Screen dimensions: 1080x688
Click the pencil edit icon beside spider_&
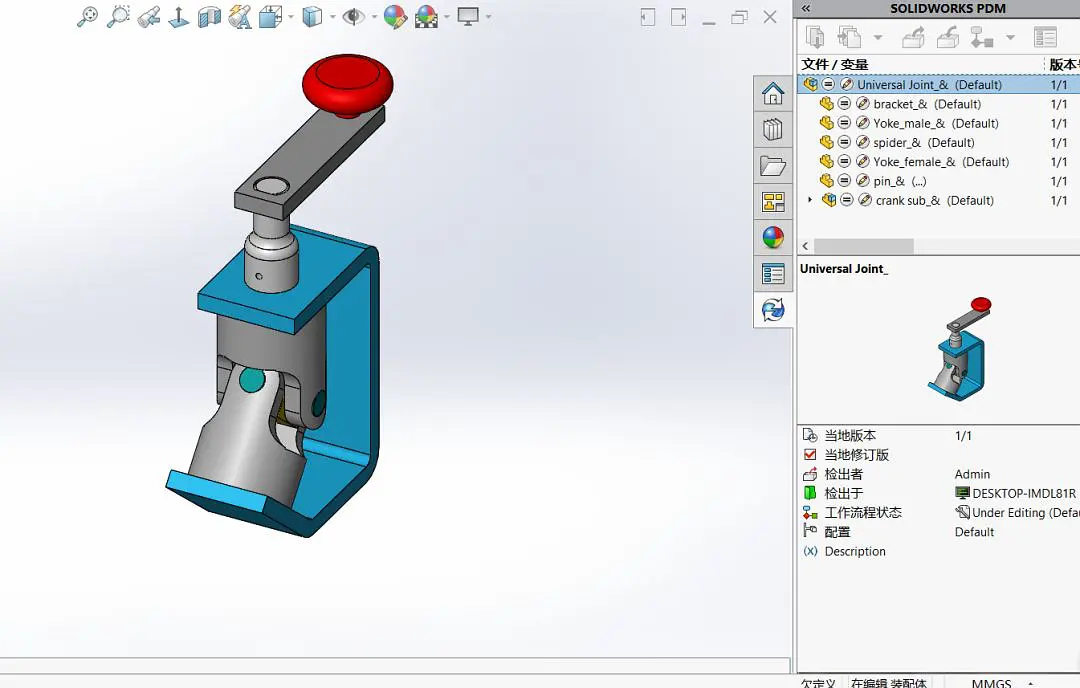tap(862, 142)
